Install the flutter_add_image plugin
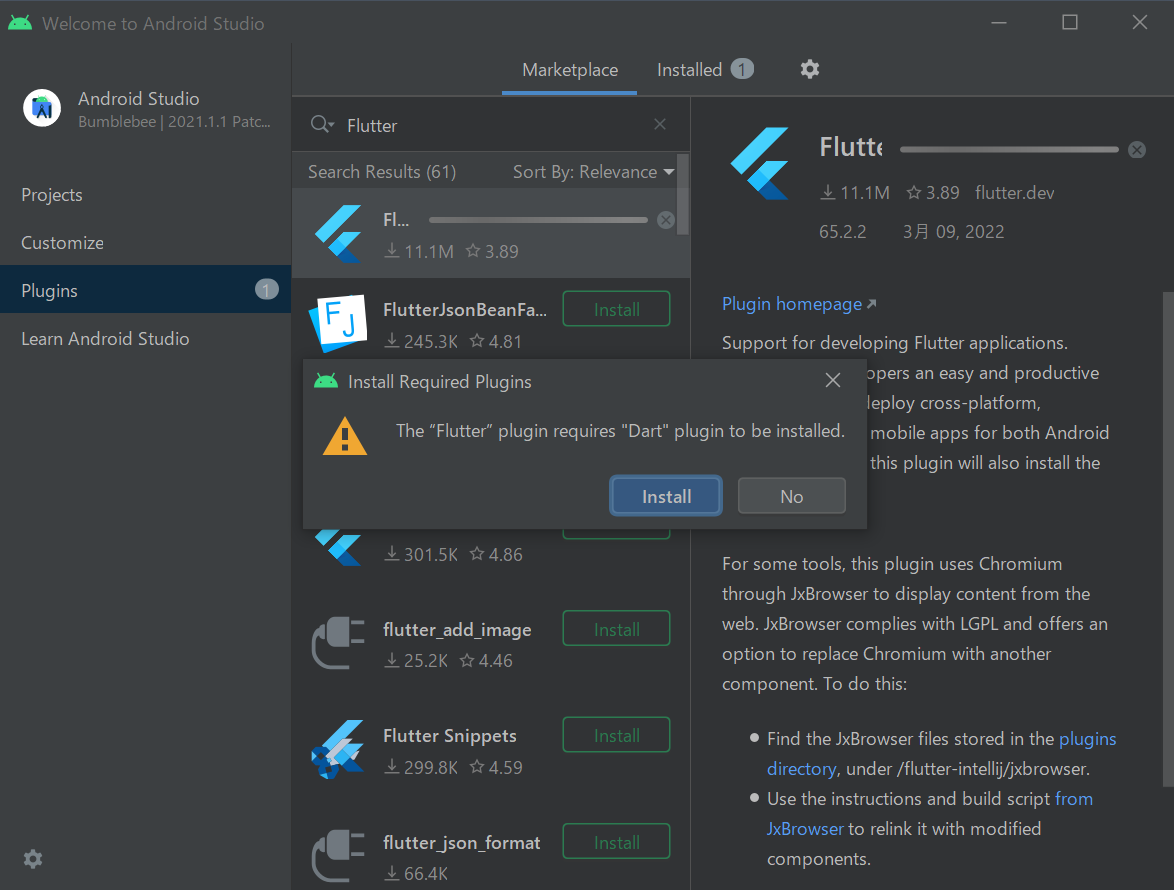 616,630
